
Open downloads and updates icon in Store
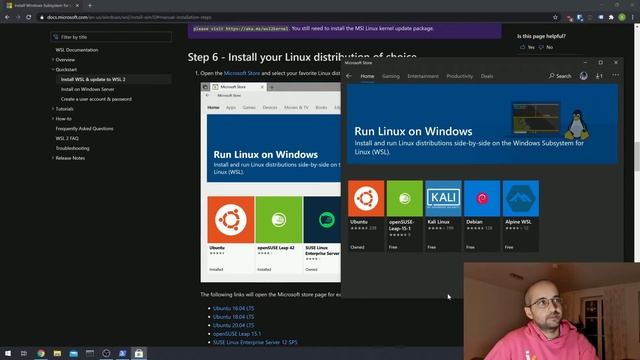(599, 76)
